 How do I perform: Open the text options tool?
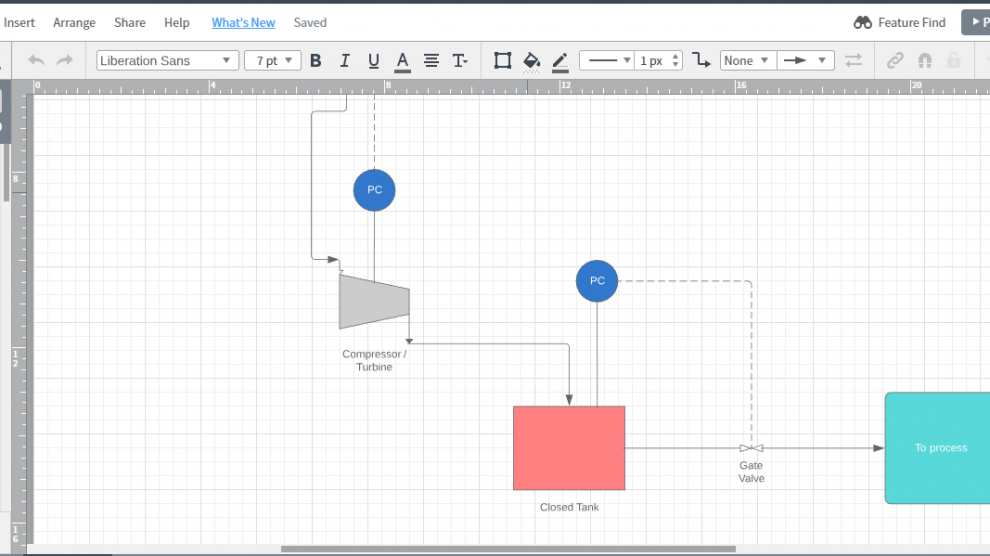click(460, 61)
